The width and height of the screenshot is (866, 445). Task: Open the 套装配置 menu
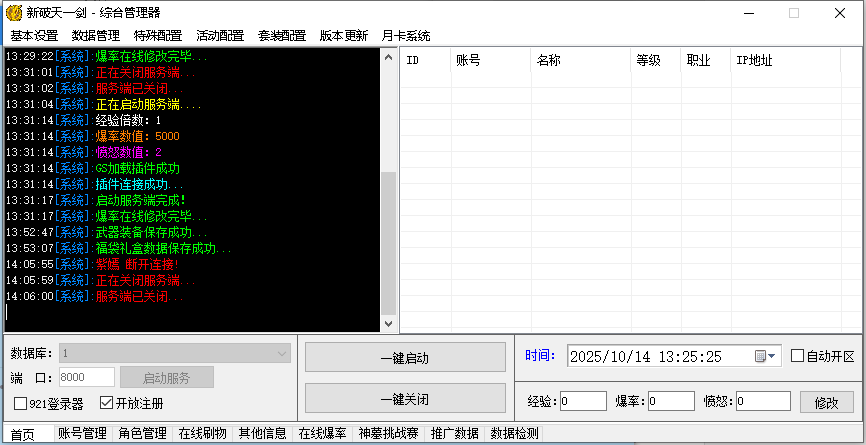282,36
